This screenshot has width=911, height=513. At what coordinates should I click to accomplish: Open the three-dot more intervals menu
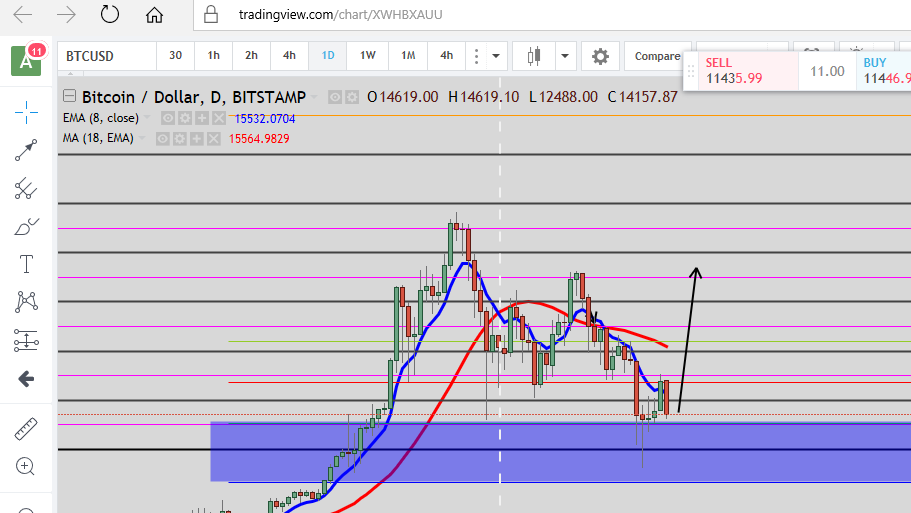(x=476, y=56)
